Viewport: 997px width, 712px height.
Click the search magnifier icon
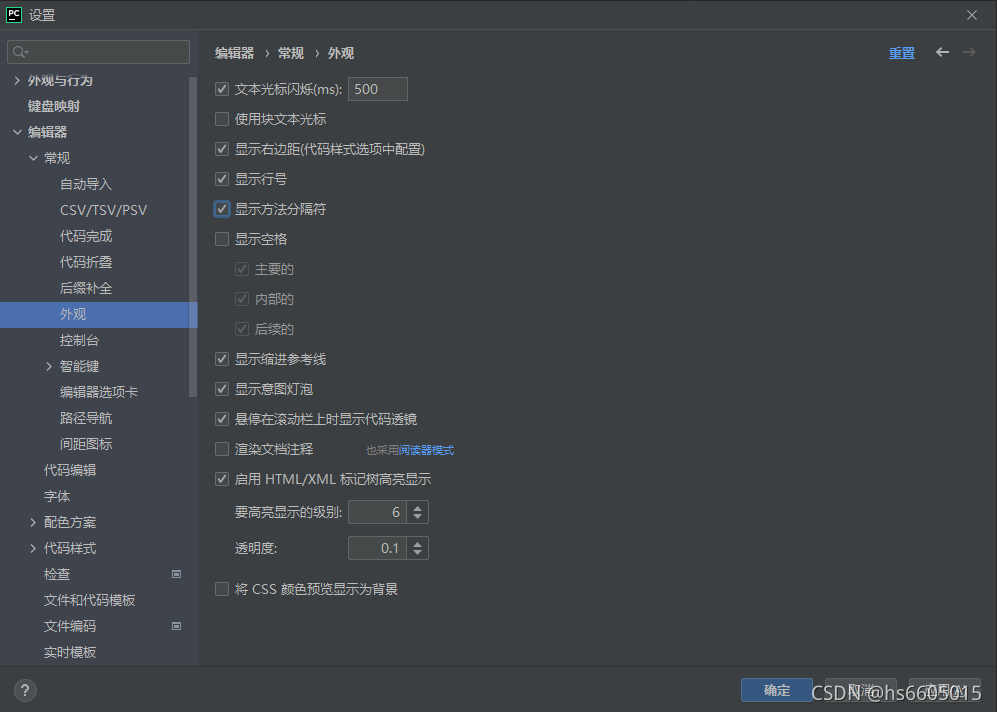(20, 52)
